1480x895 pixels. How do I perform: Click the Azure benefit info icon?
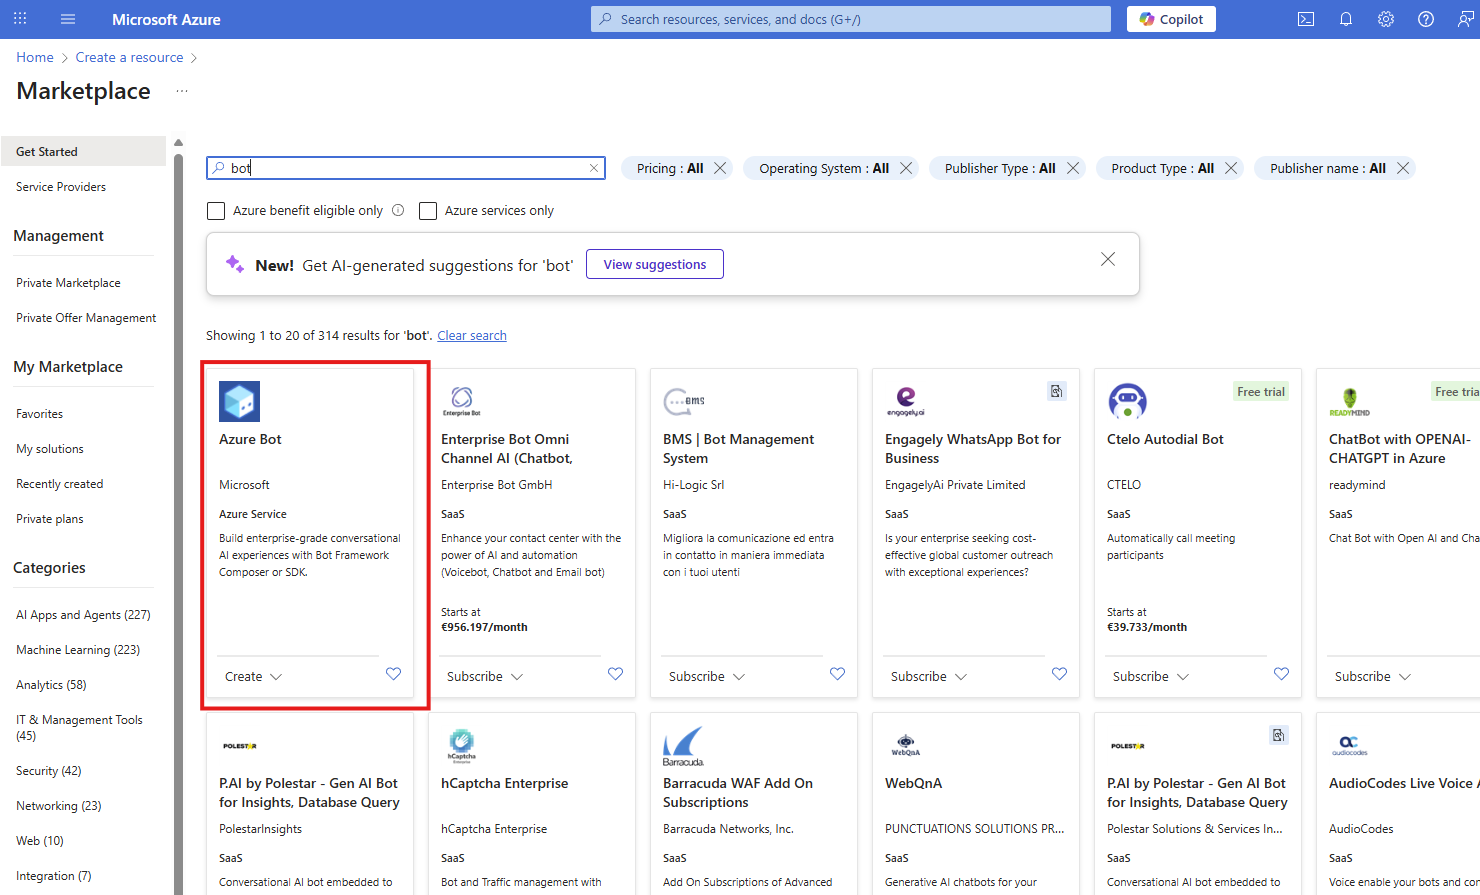coord(398,210)
